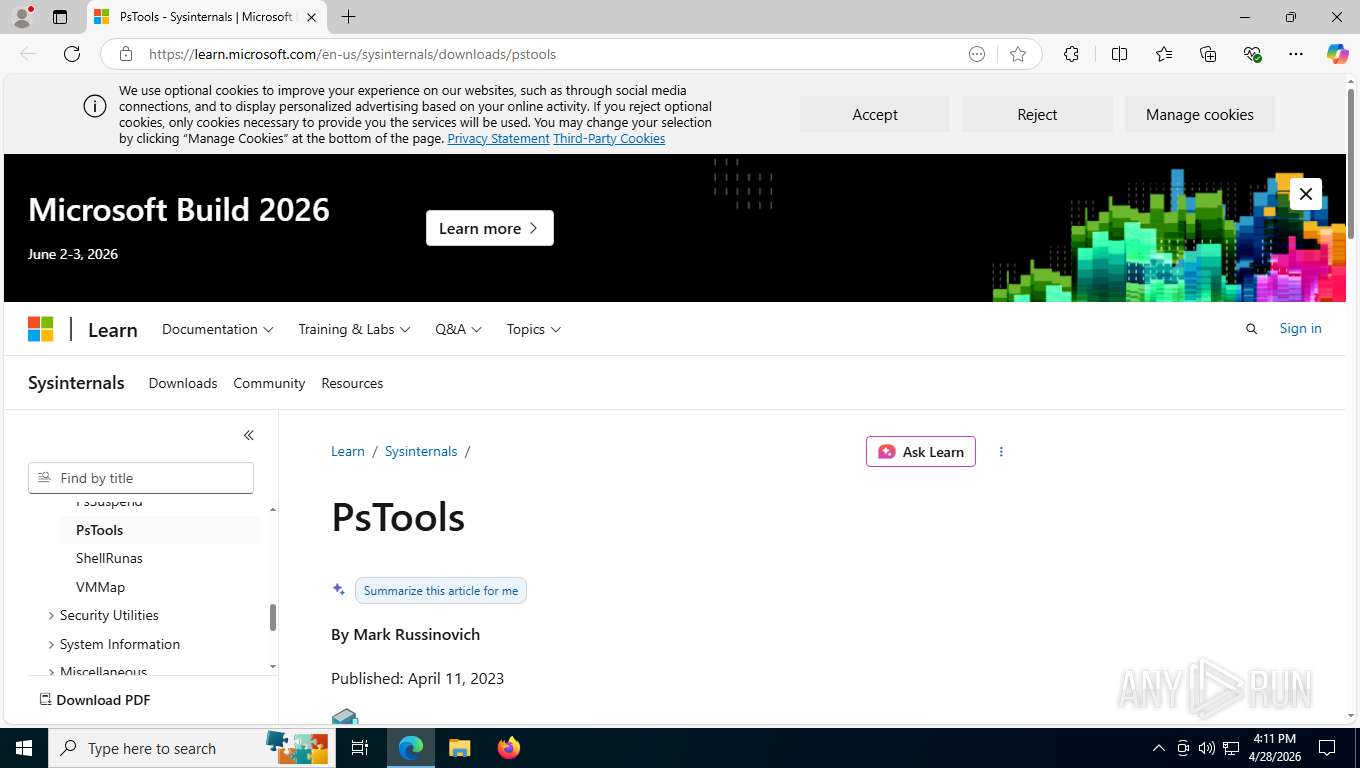Open a new browser tab

point(348,17)
